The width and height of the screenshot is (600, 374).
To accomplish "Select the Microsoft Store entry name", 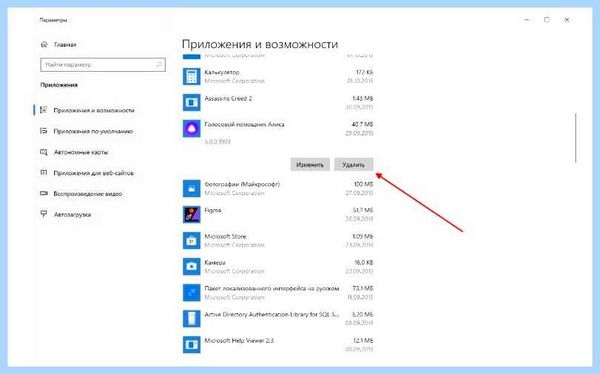I will pyautogui.click(x=225, y=236).
